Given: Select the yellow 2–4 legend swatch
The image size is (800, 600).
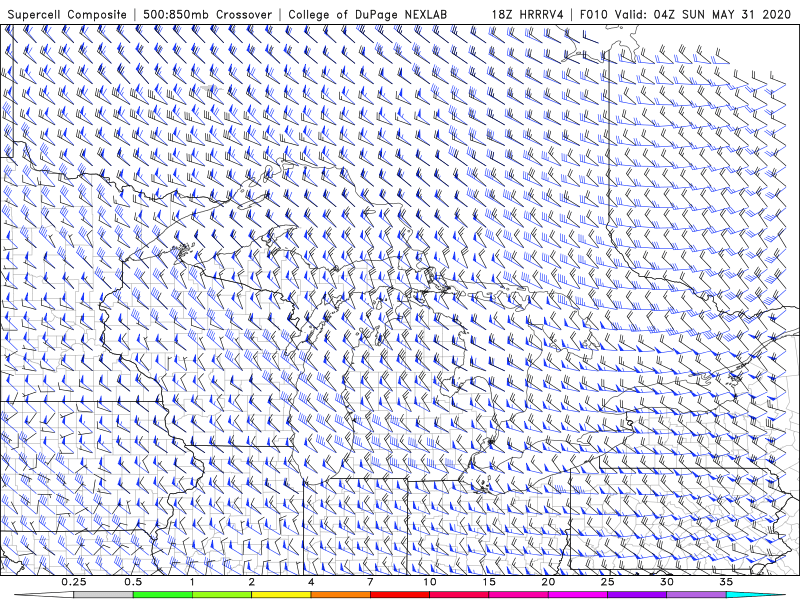Looking at the screenshot, I should pos(281,595).
